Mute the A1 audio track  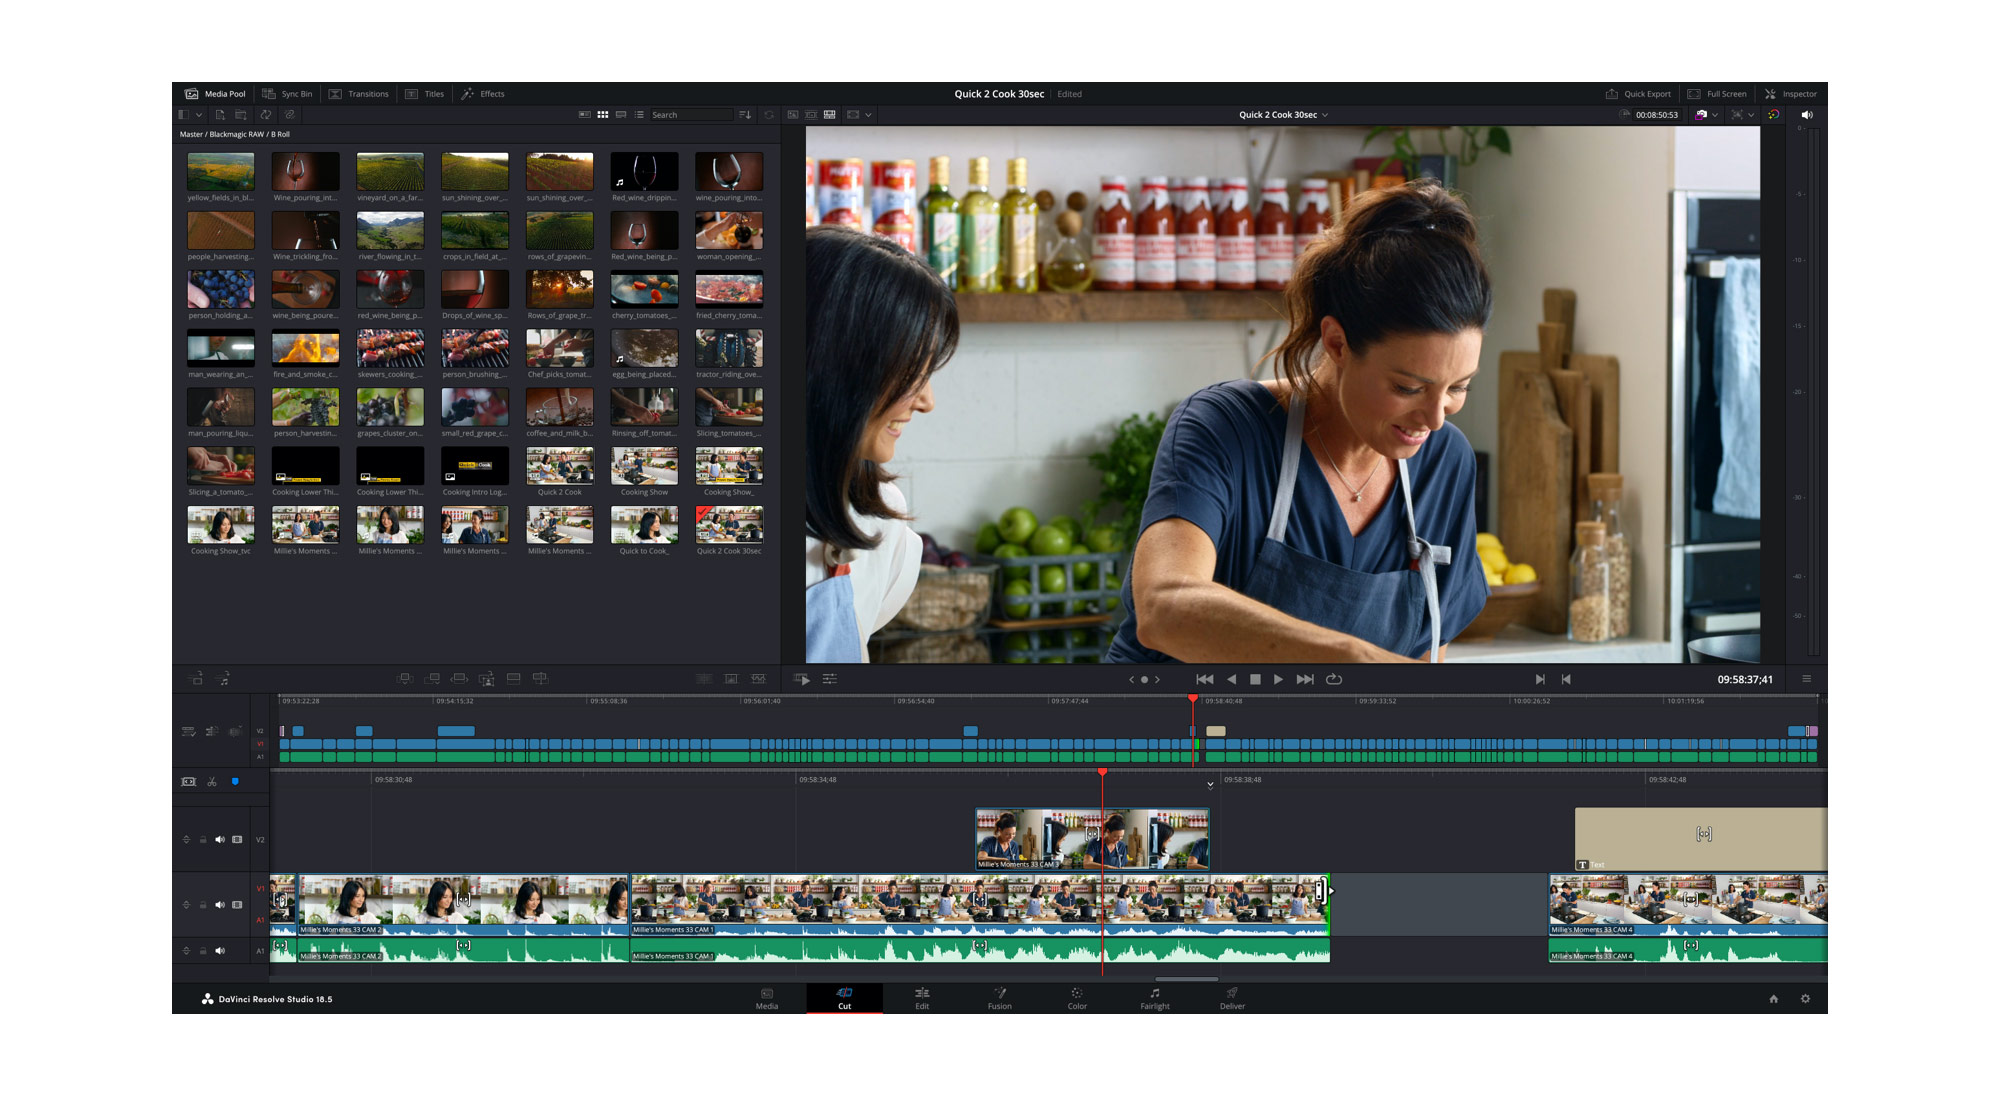(220, 951)
